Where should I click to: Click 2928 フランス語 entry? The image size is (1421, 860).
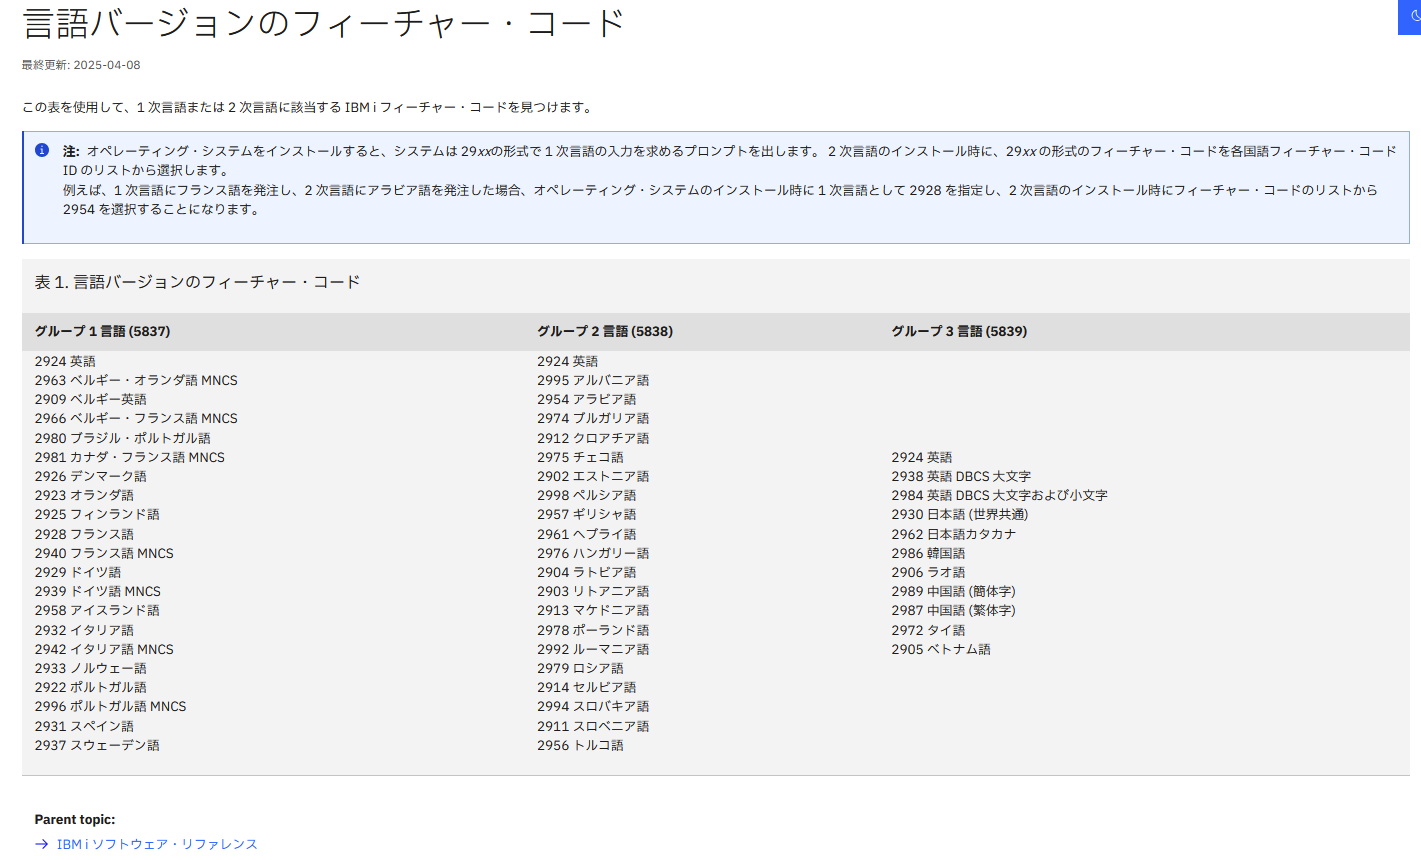click(x=84, y=534)
